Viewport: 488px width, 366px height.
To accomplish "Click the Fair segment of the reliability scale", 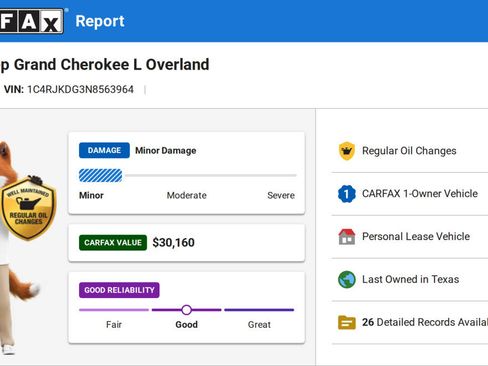I will 114,310.
